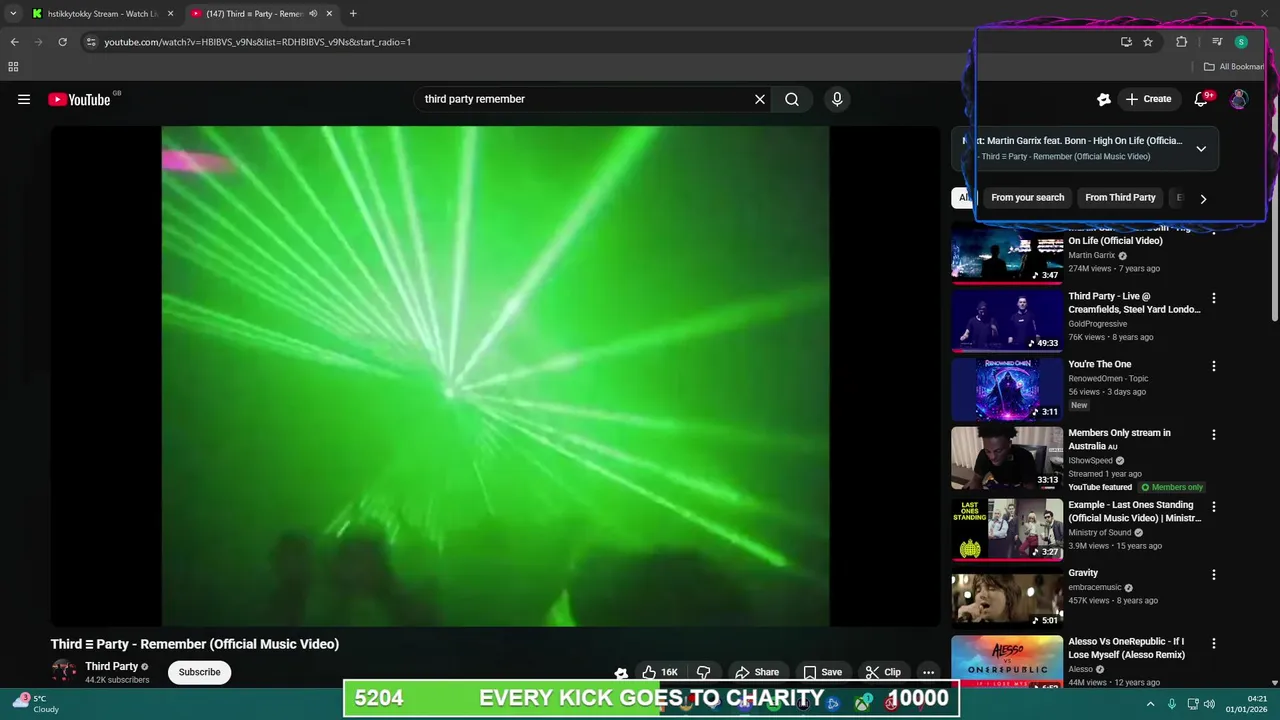Screen dimensions: 1280x720
Task: Open Gravity embracemusic thumbnail
Action: click(x=1007, y=597)
